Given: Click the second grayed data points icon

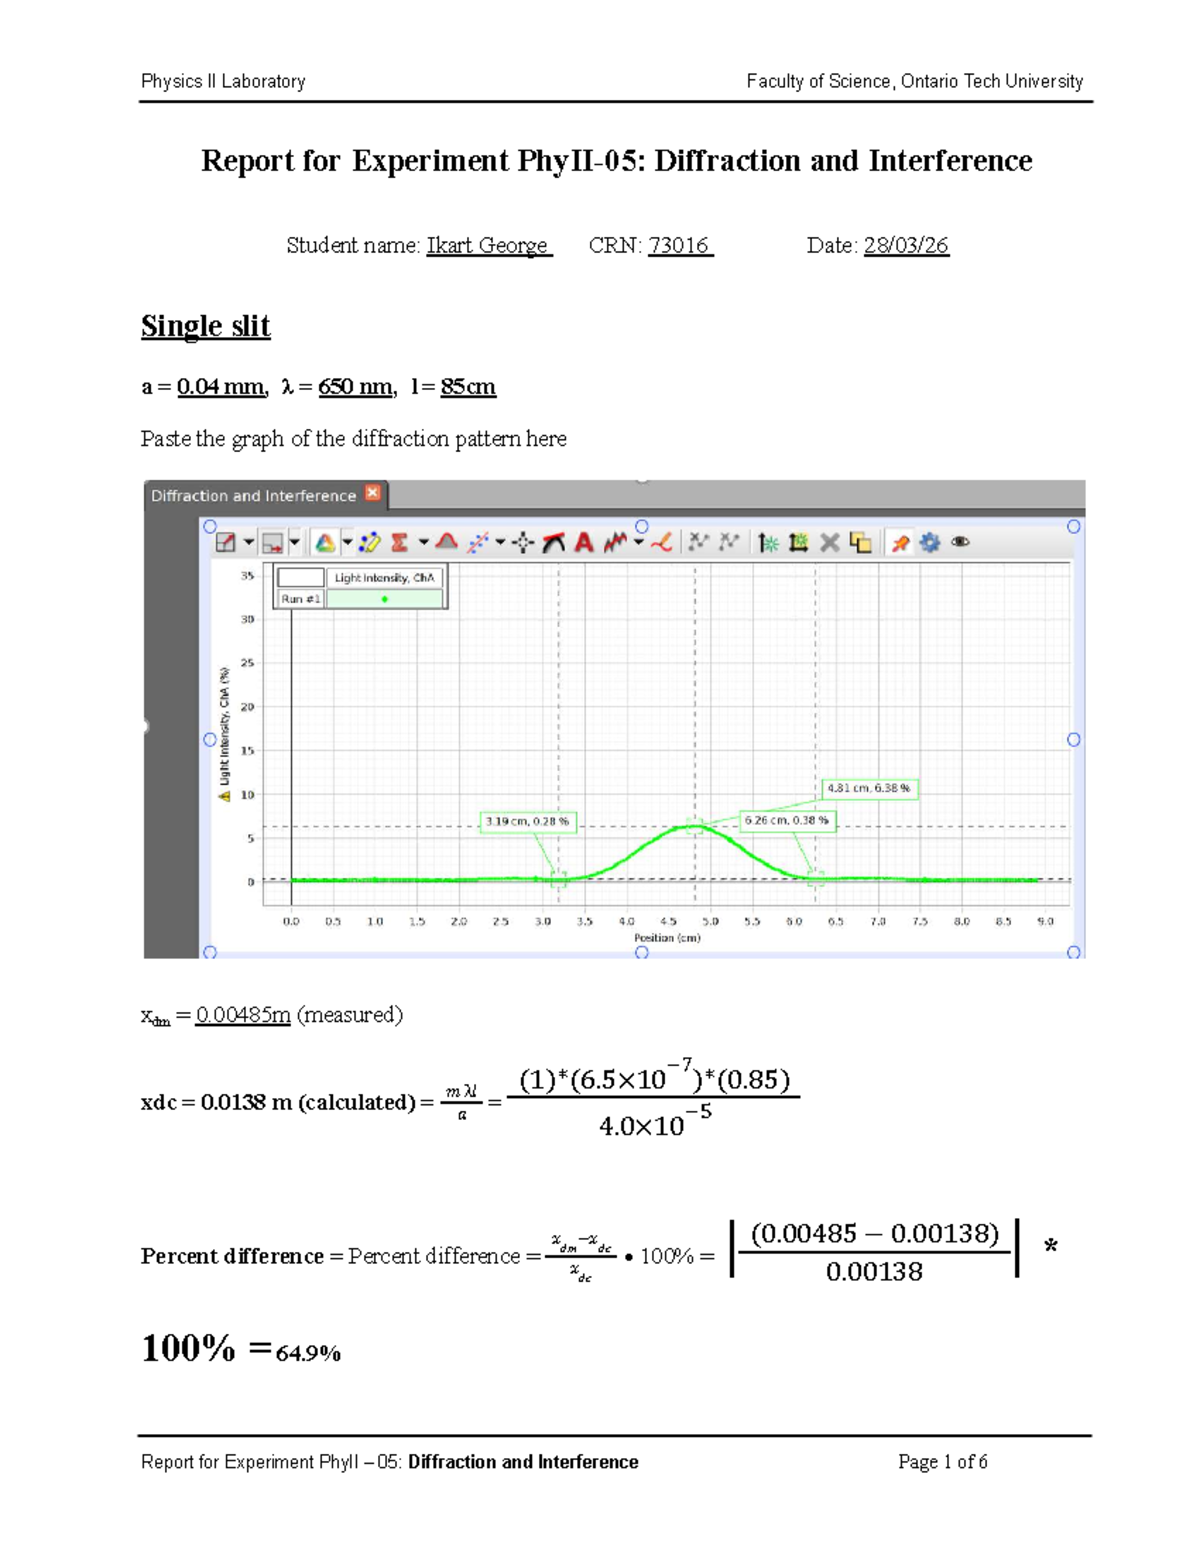Looking at the screenshot, I should (x=730, y=543).
